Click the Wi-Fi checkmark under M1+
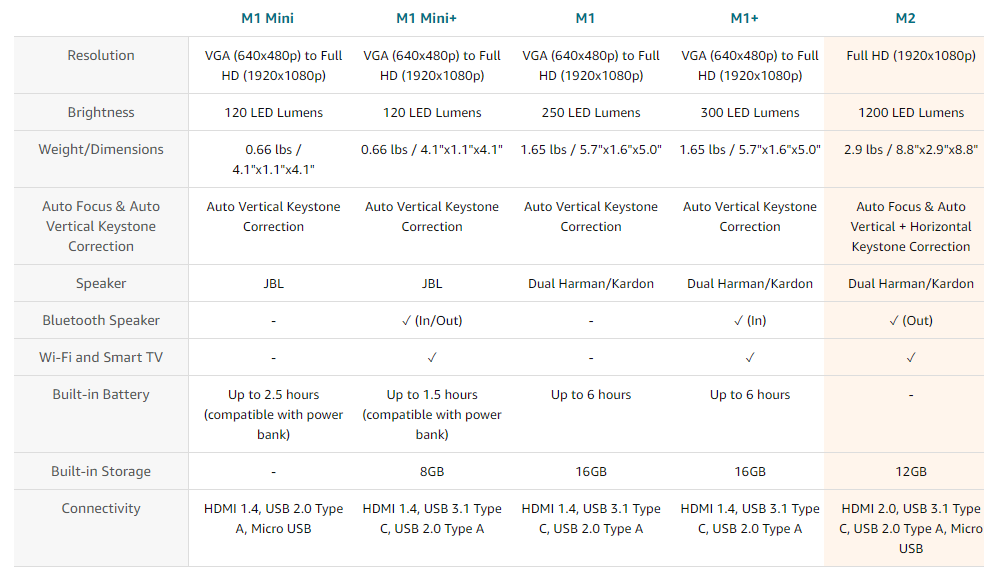This screenshot has width=1002, height=581. [750, 357]
